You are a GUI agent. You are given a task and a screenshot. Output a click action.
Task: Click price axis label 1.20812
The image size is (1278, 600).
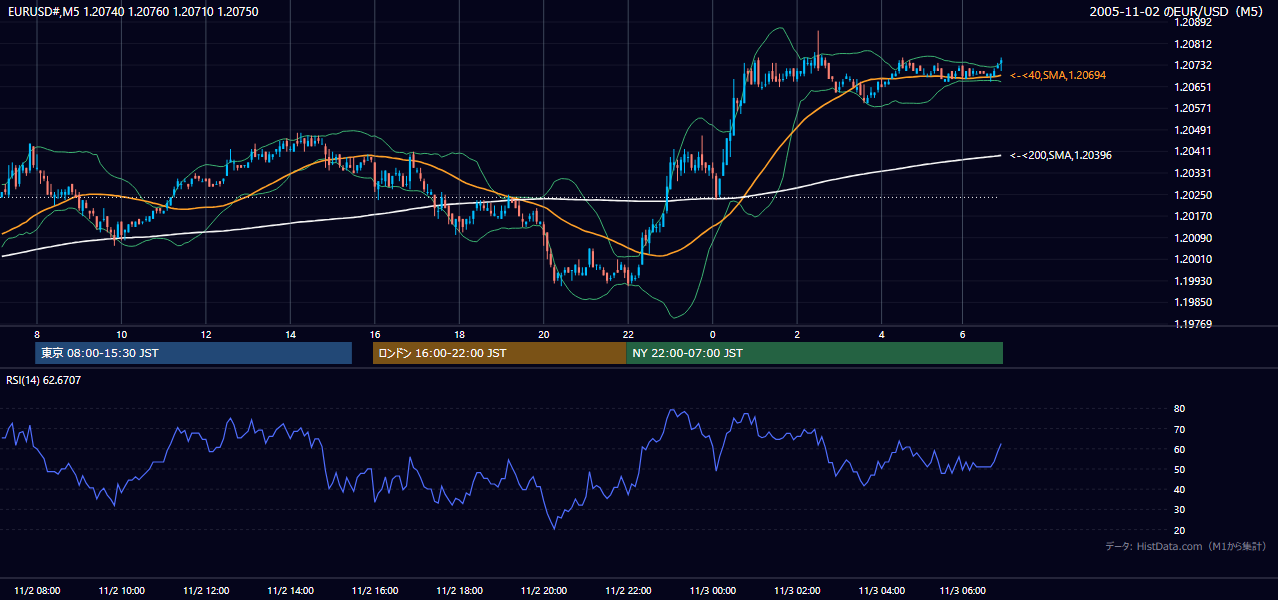(x=1193, y=44)
